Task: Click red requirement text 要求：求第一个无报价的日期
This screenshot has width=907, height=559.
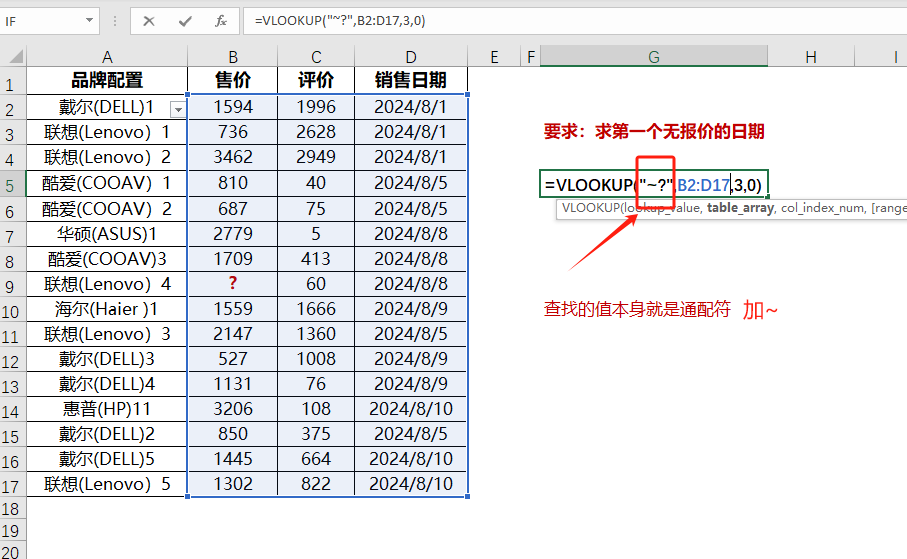Action: point(654,132)
